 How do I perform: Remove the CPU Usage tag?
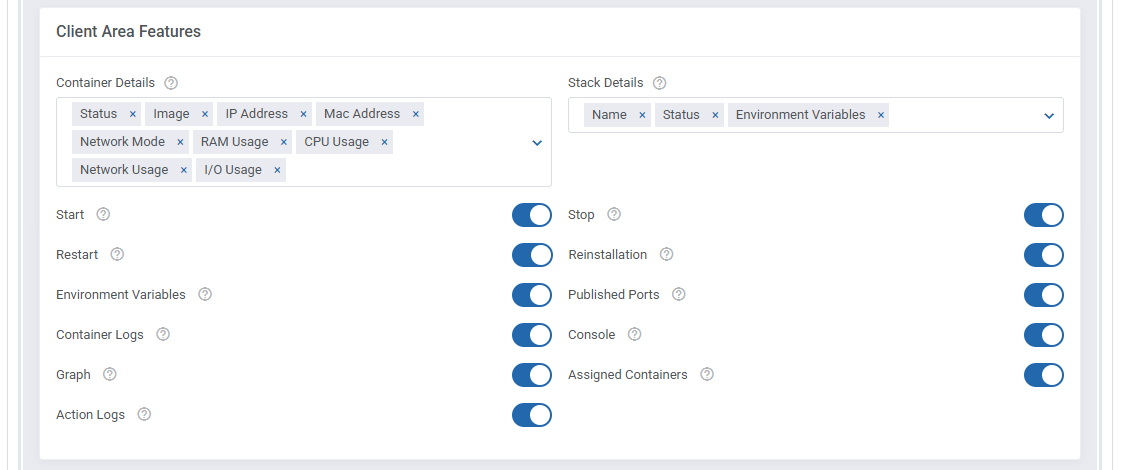(x=384, y=142)
